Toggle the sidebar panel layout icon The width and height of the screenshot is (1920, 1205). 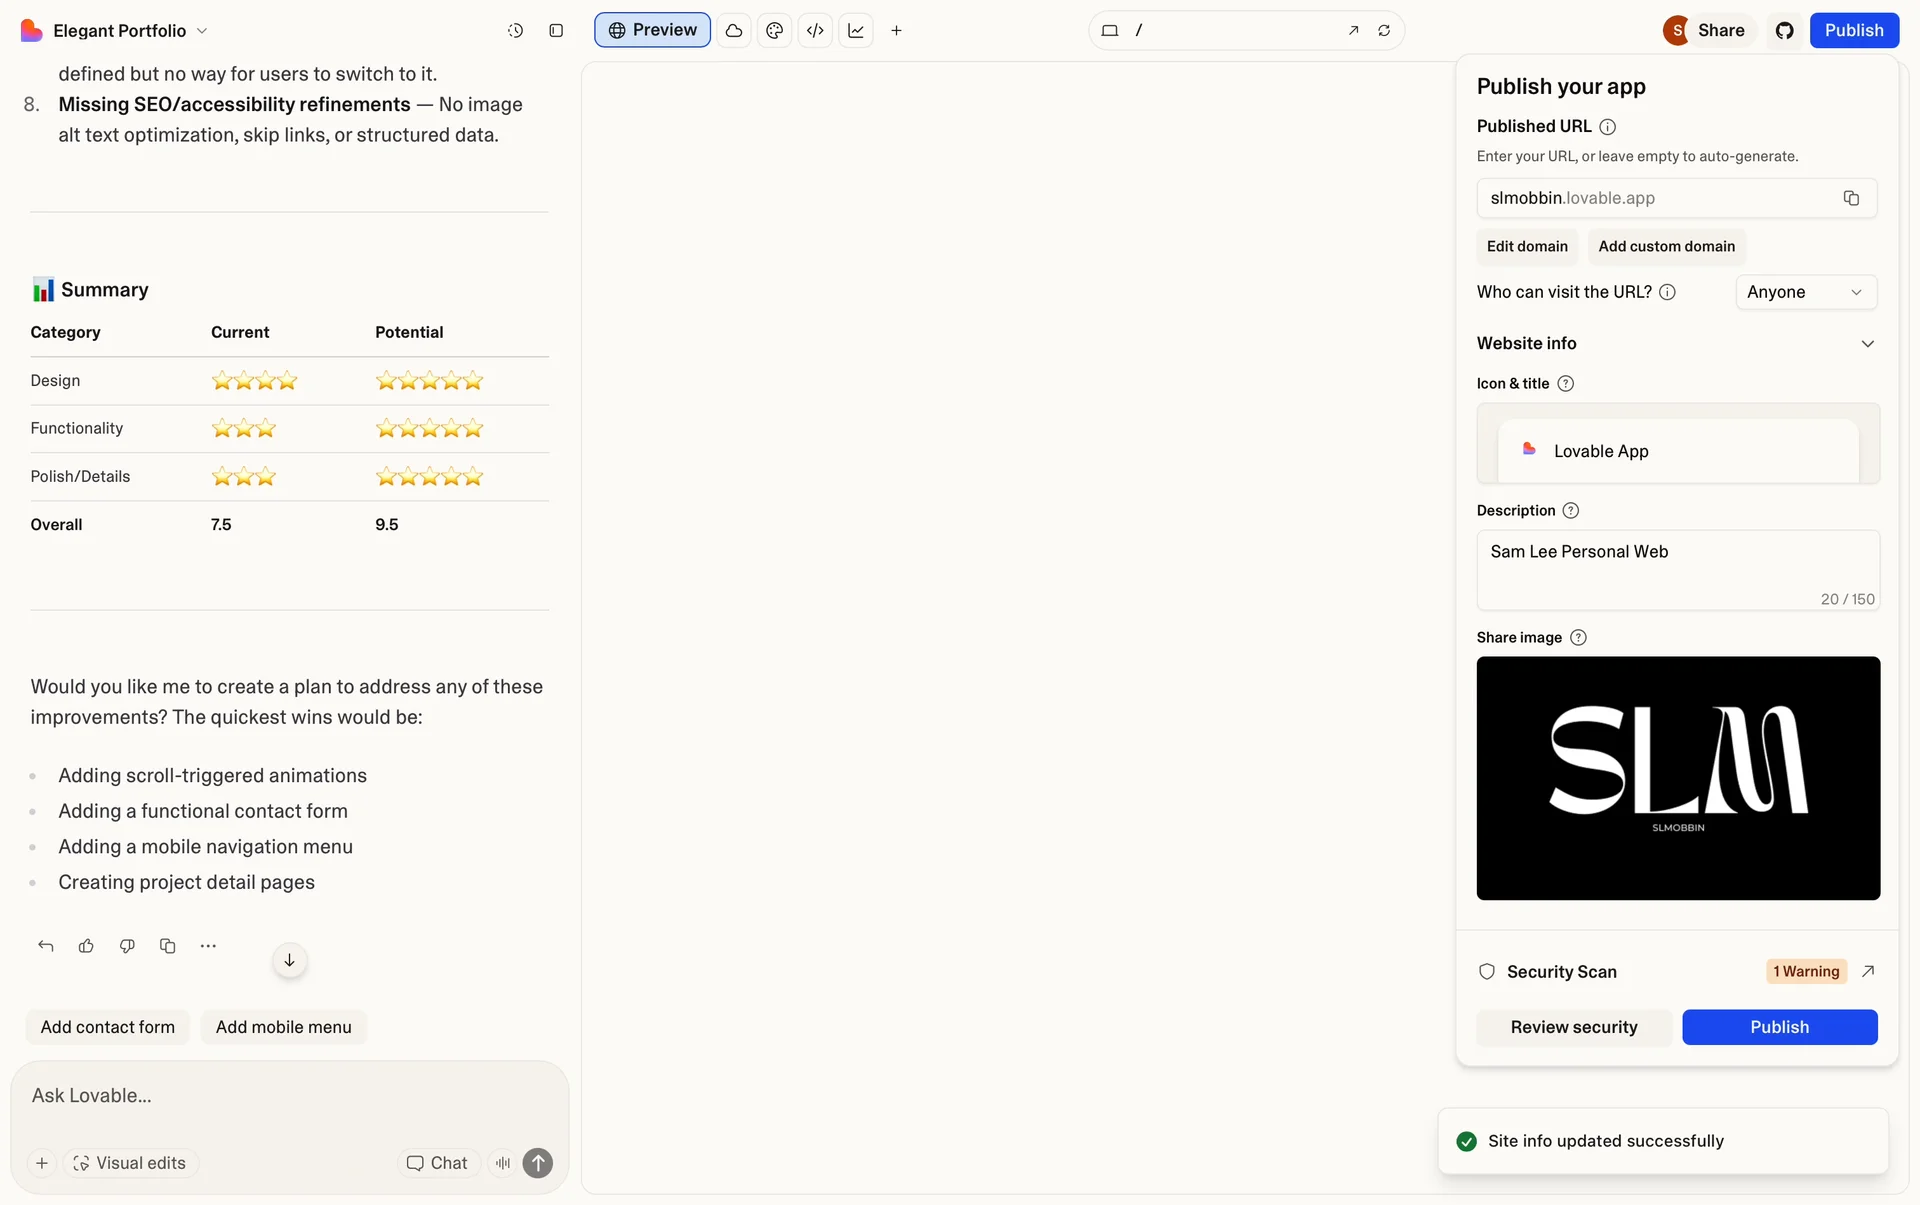click(556, 31)
